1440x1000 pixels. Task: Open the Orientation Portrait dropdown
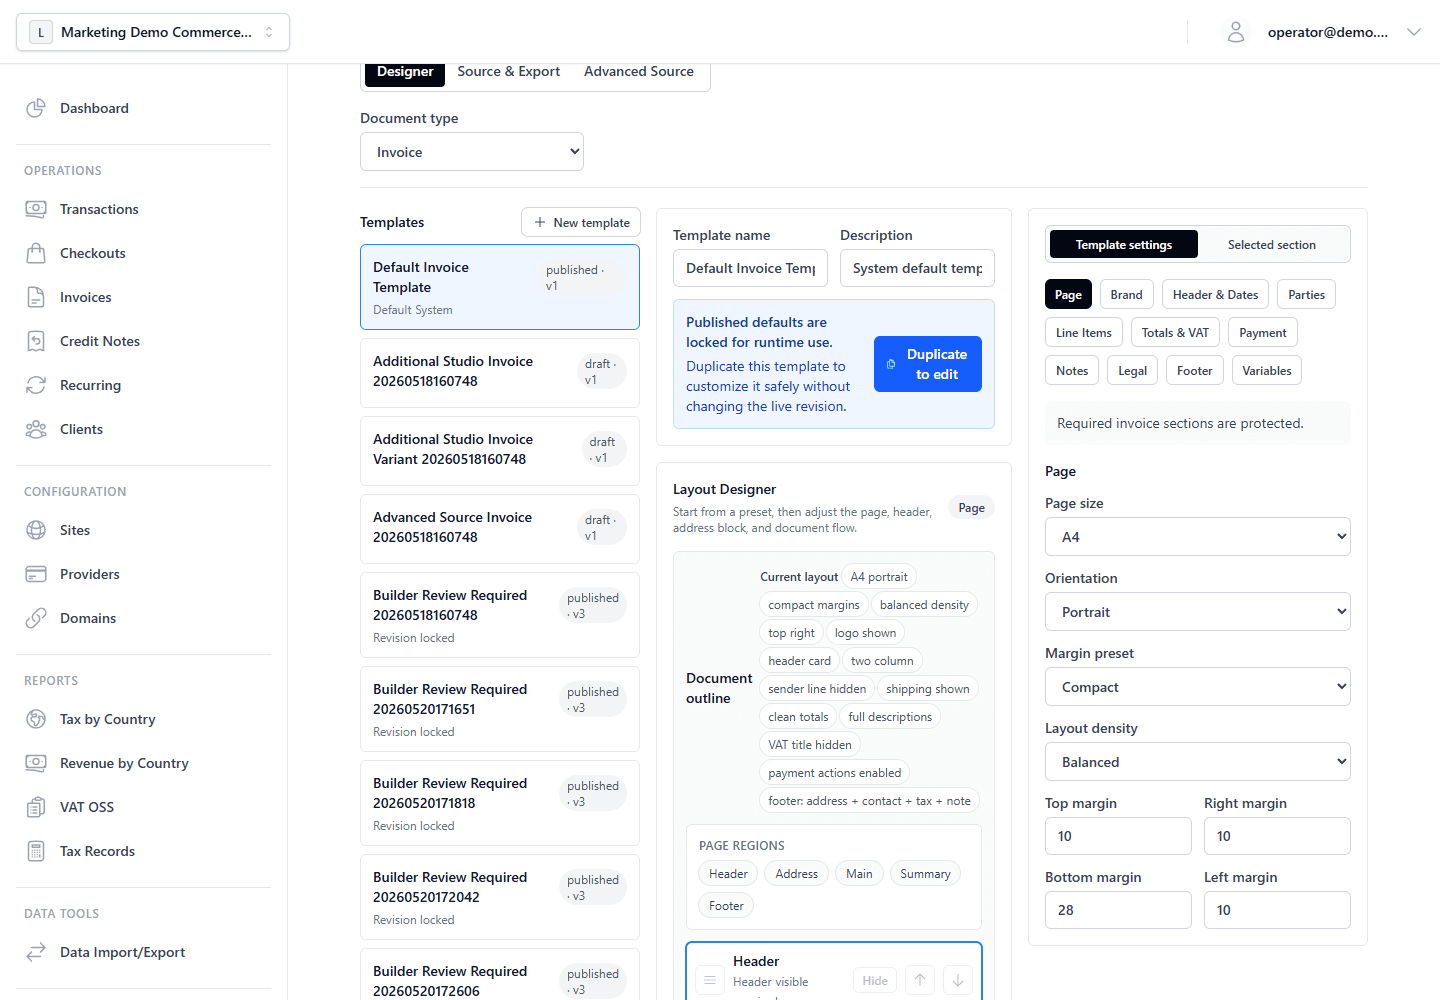[1198, 612]
